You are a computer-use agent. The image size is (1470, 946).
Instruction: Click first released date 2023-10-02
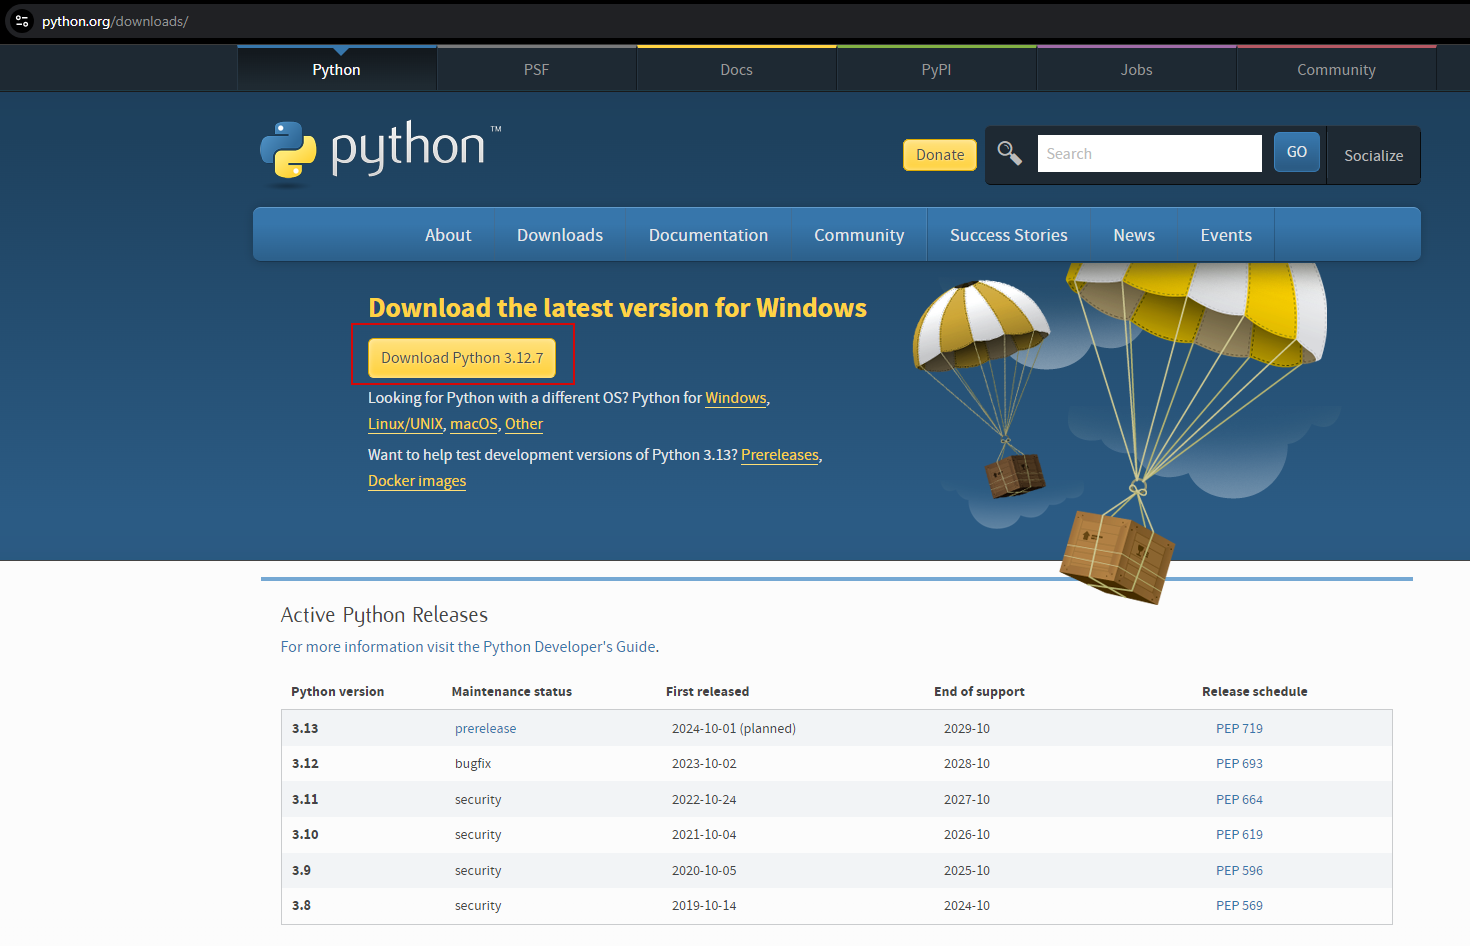point(704,764)
